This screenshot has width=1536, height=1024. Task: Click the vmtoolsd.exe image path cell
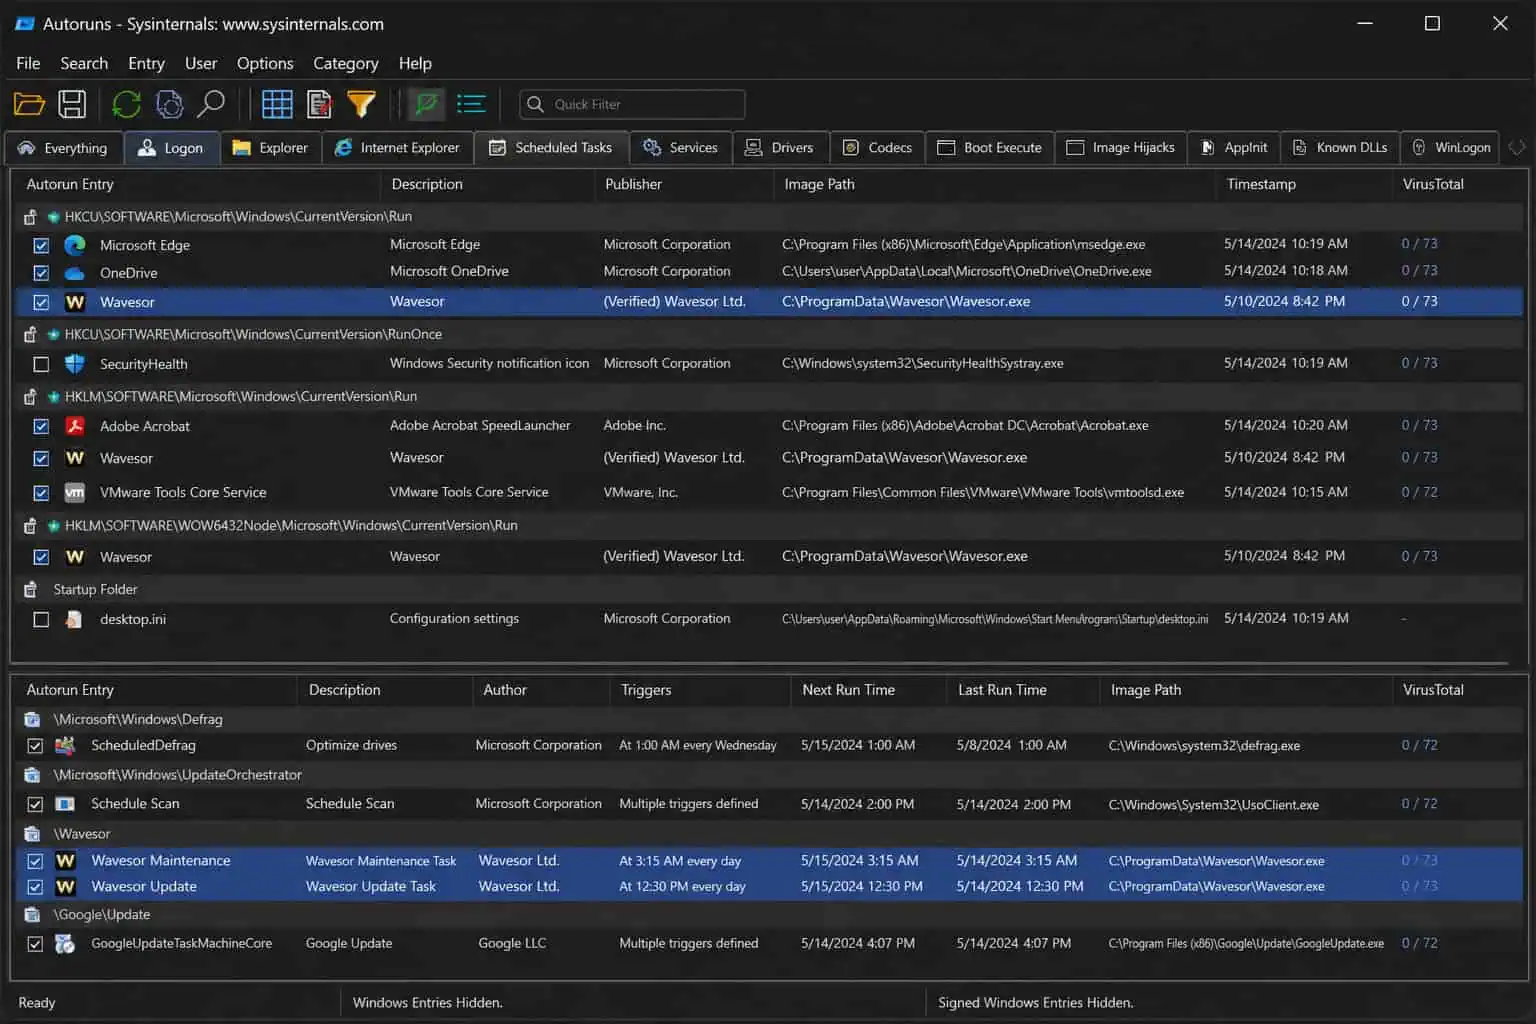point(983,492)
